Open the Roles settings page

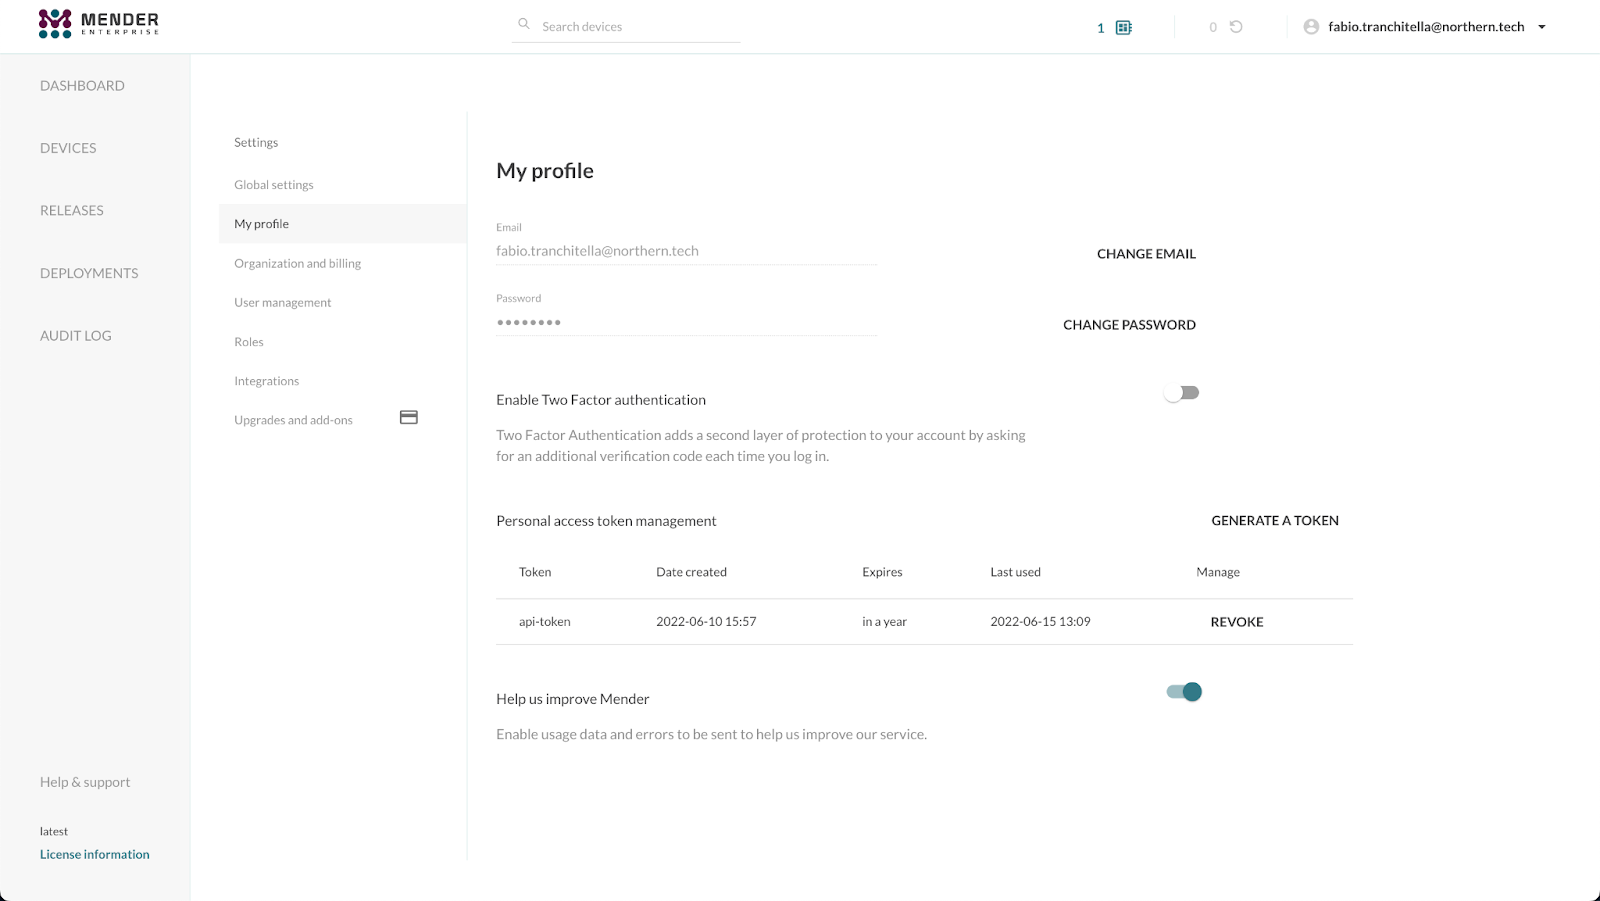click(x=248, y=341)
